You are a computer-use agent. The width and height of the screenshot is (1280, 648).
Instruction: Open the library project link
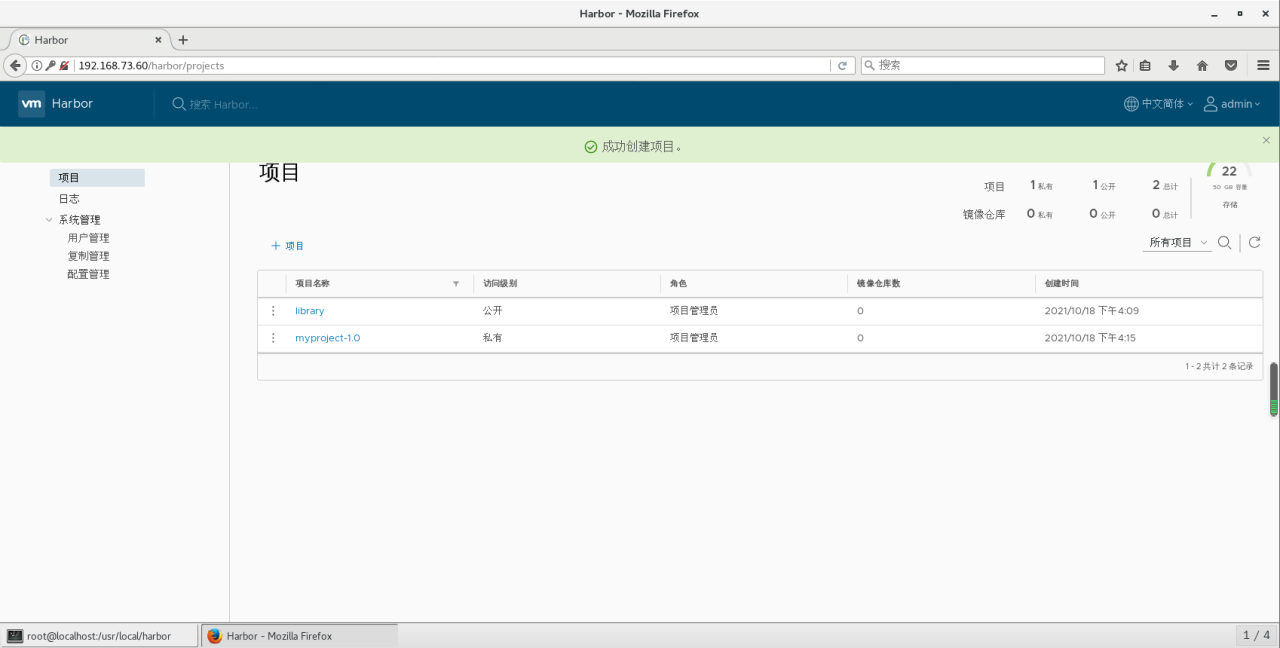(x=309, y=310)
